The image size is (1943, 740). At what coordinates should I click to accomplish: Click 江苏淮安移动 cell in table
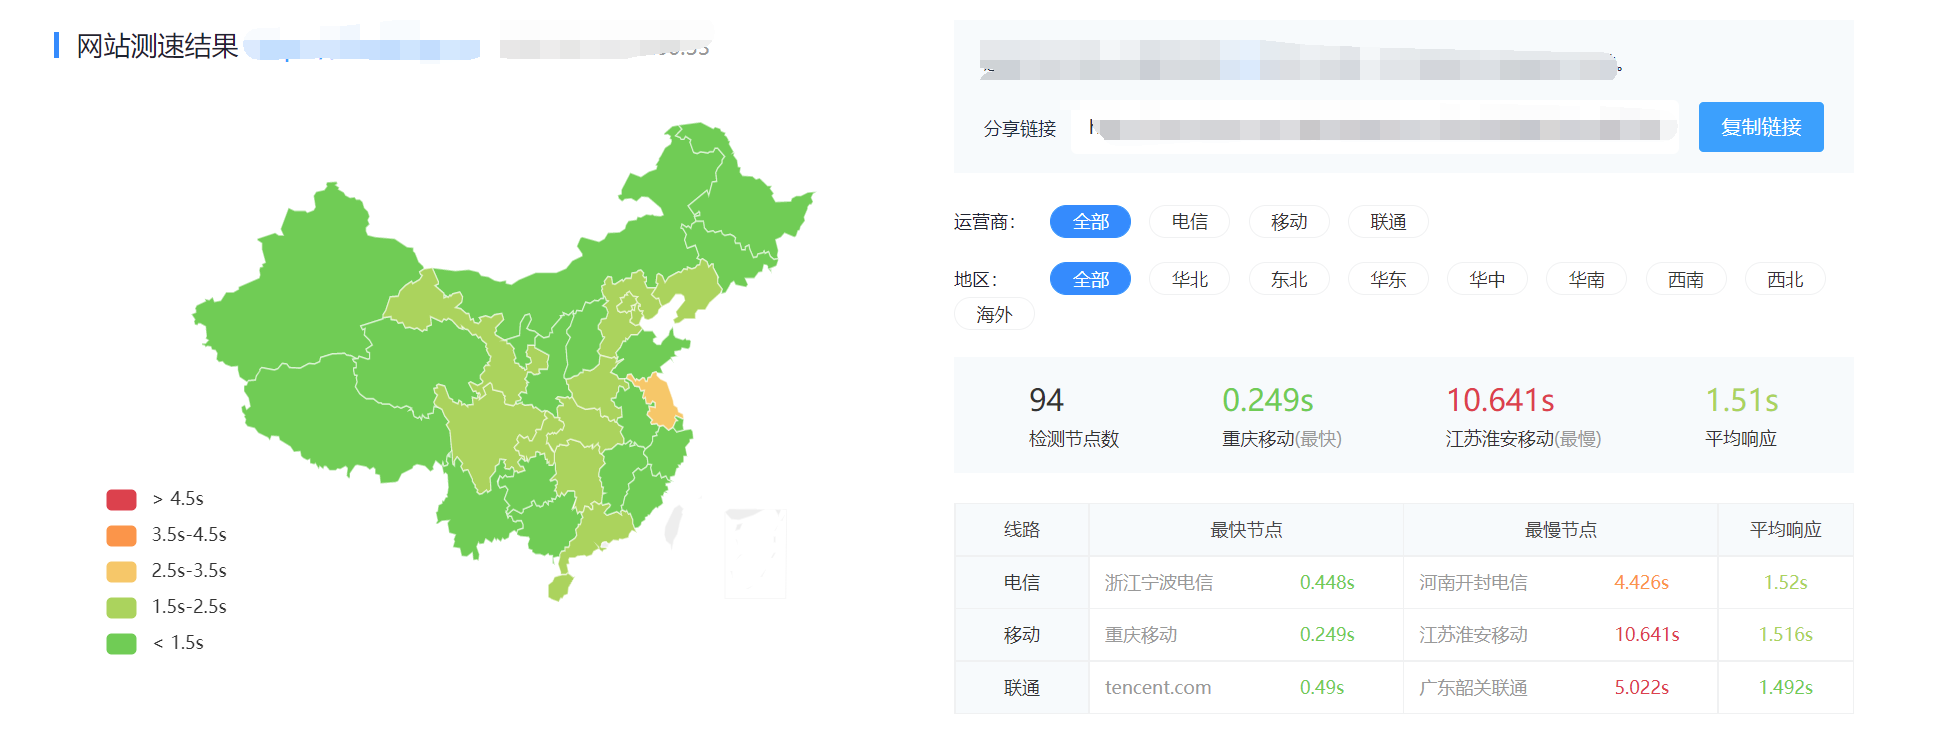1473,635
